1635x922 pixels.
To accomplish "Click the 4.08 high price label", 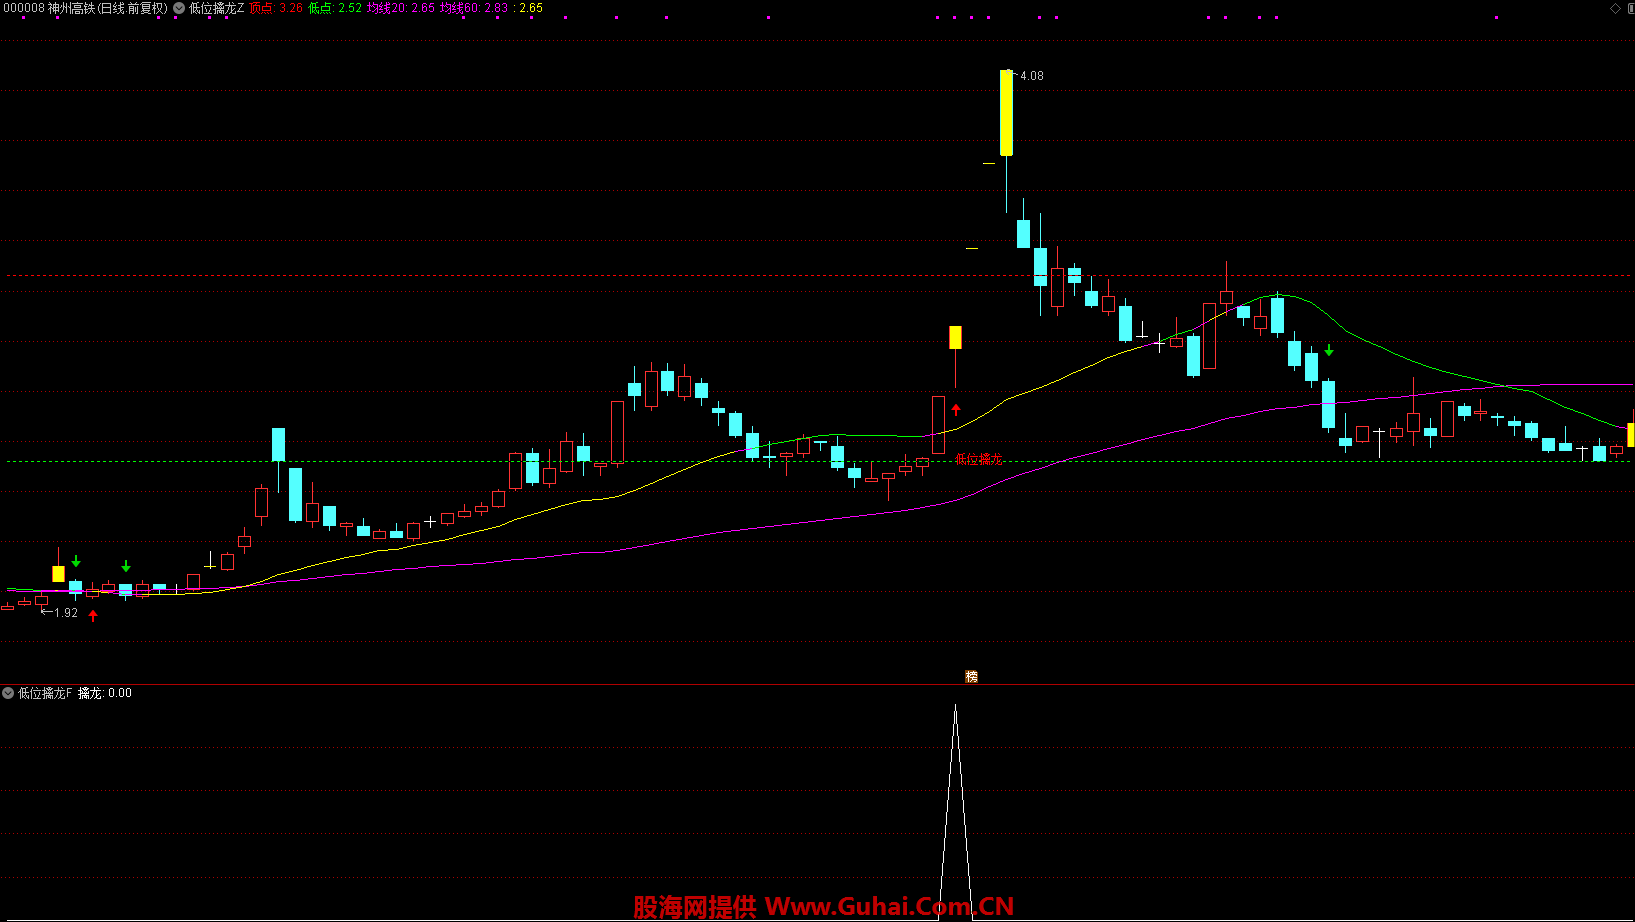I will click(1031, 76).
